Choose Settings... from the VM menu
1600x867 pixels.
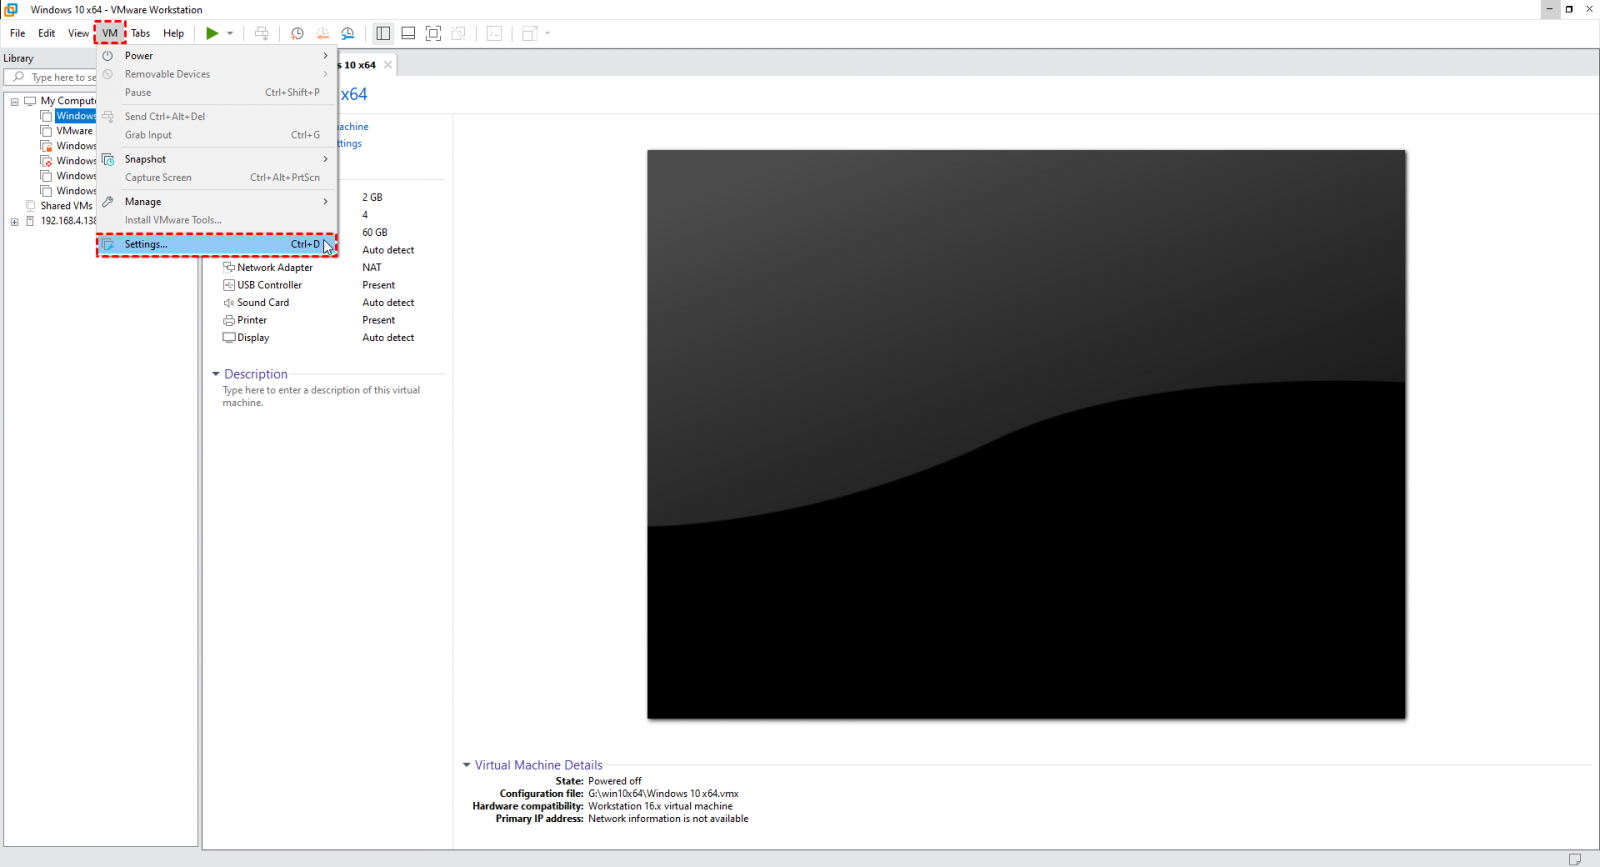tap(146, 244)
